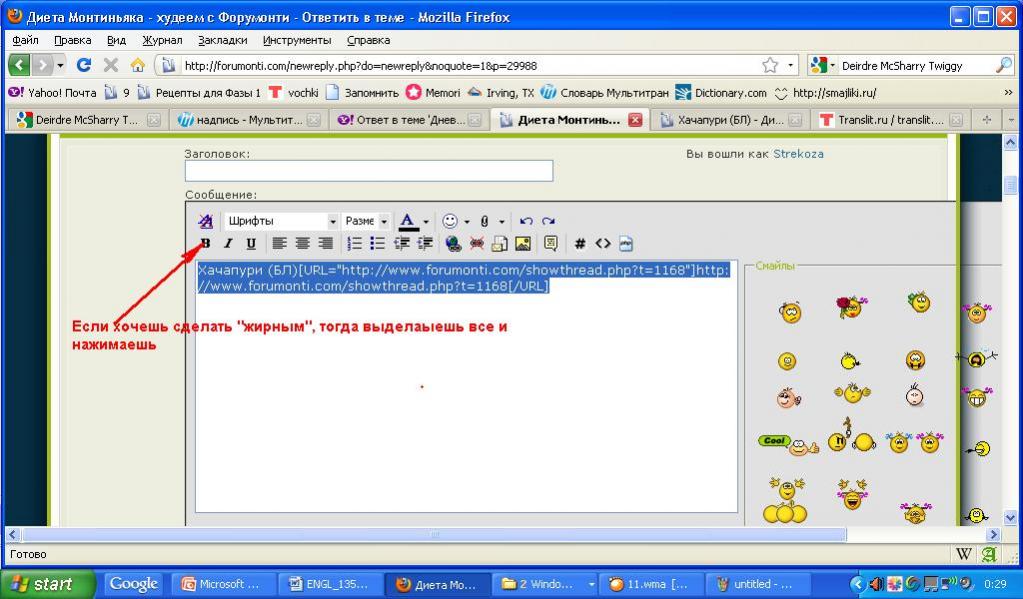
Task: Open the Журнал menu
Action: coord(162,40)
